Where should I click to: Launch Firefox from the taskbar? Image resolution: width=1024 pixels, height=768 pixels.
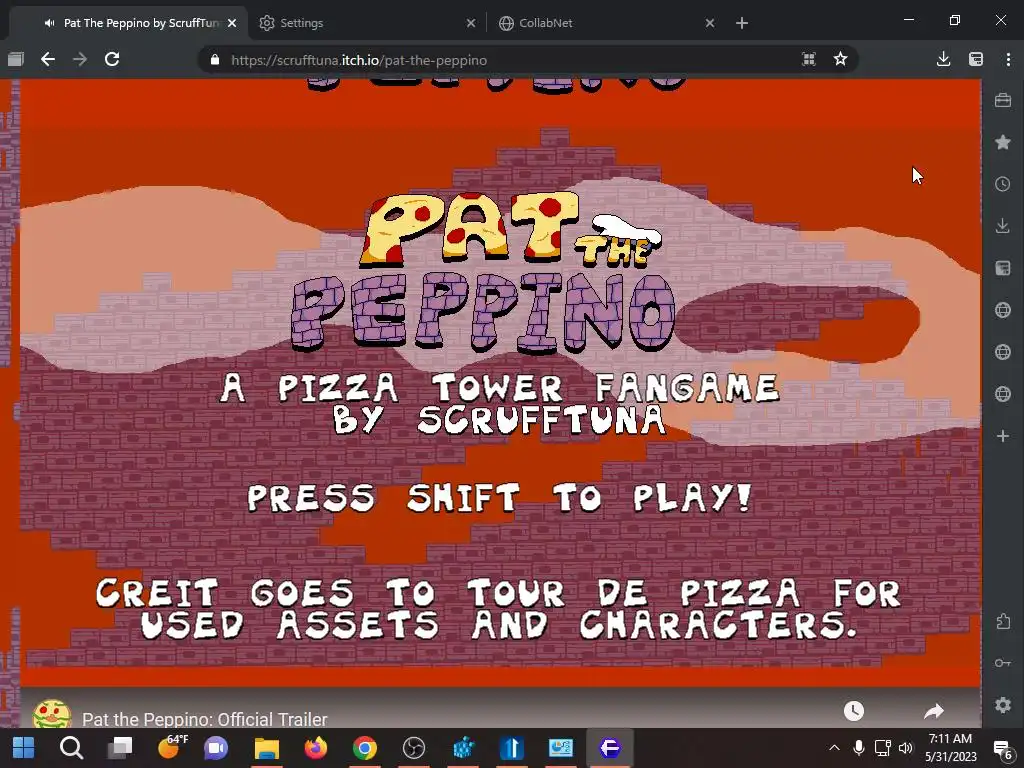click(315, 748)
